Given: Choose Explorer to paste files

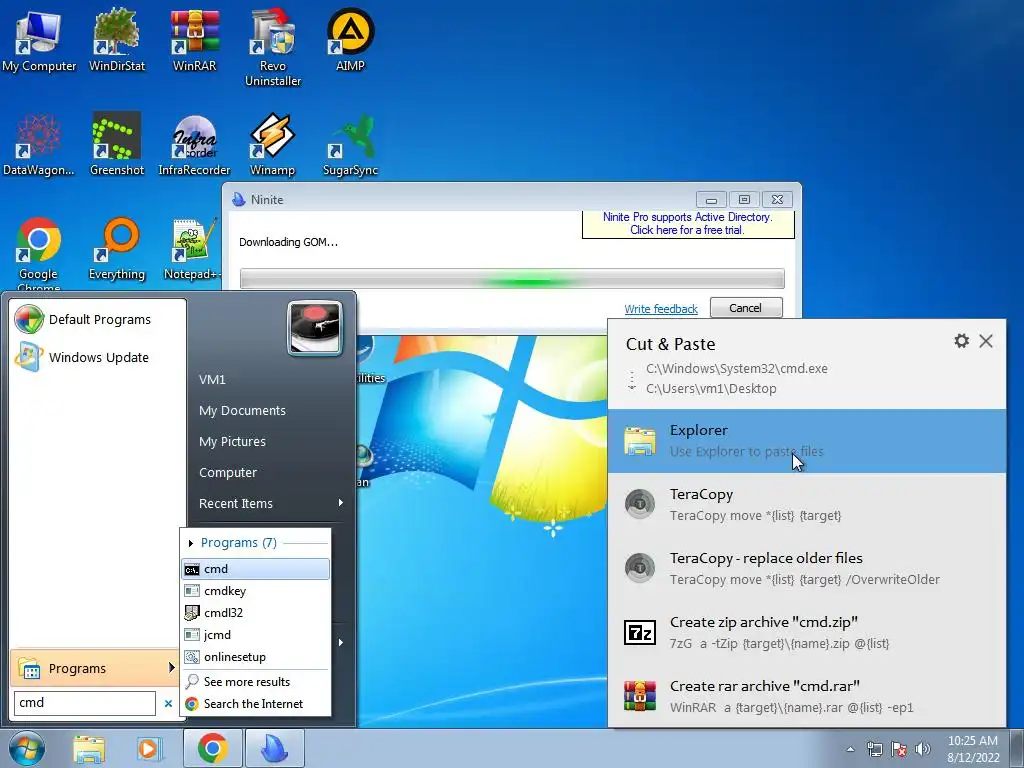Looking at the screenshot, I should [807, 441].
